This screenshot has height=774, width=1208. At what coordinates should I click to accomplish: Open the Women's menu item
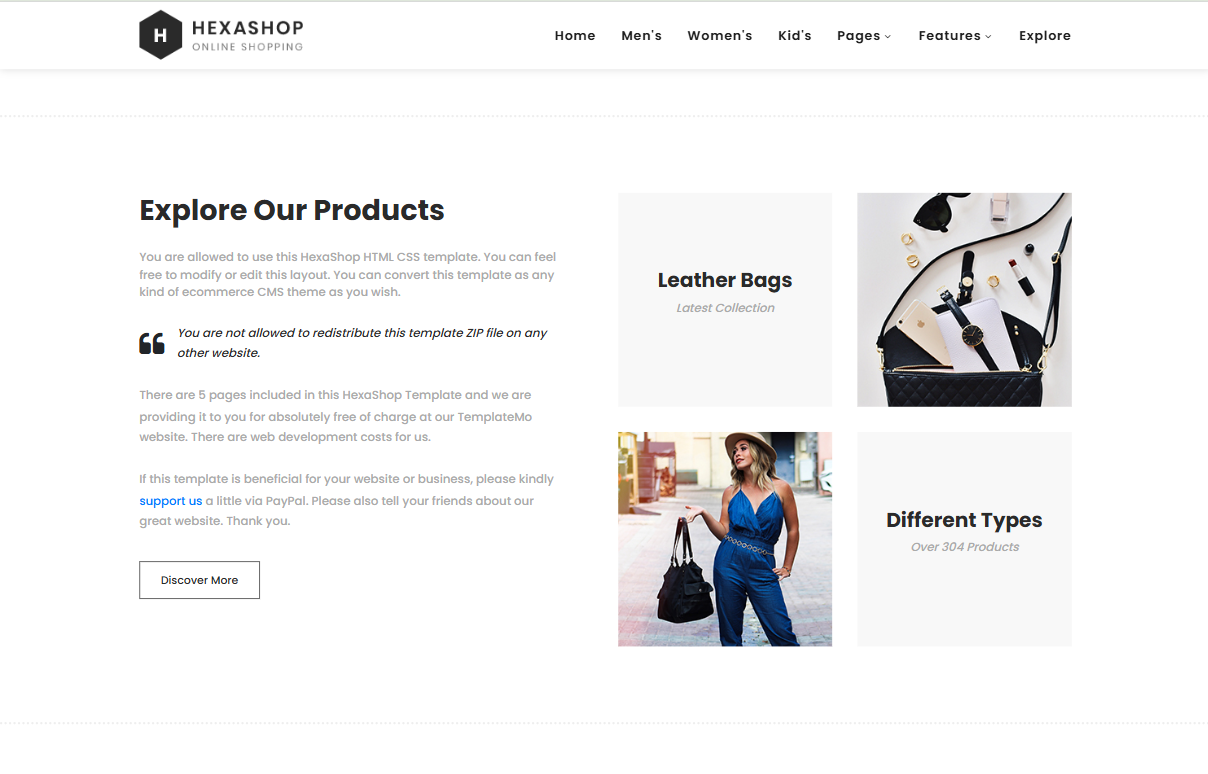point(720,36)
